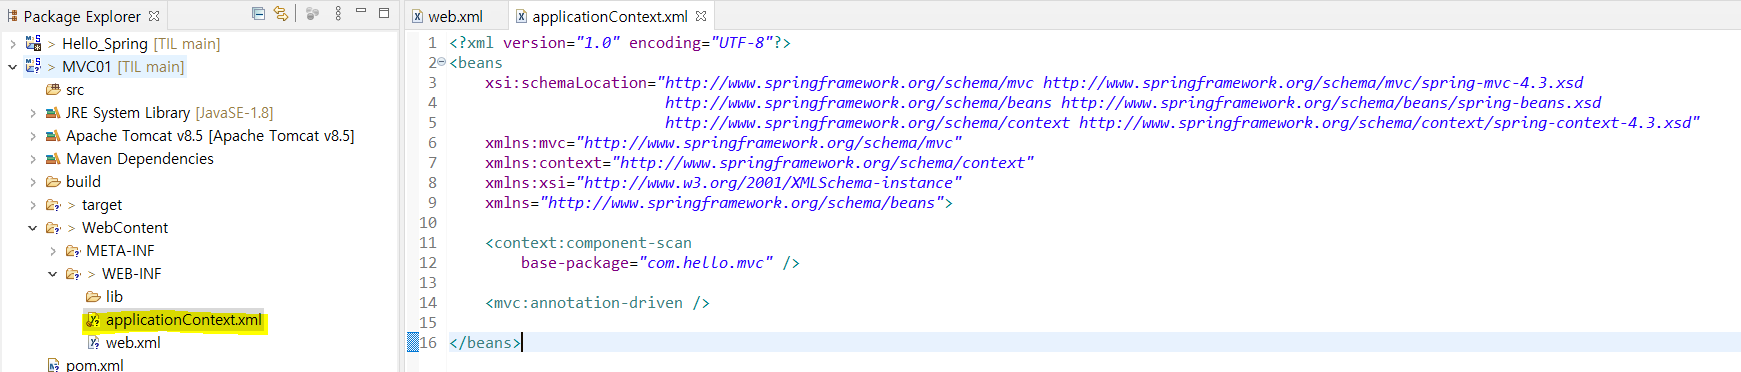Select applicationContext.xml in the tree
Viewport: 1741px width, 372px height.
[184, 320]
